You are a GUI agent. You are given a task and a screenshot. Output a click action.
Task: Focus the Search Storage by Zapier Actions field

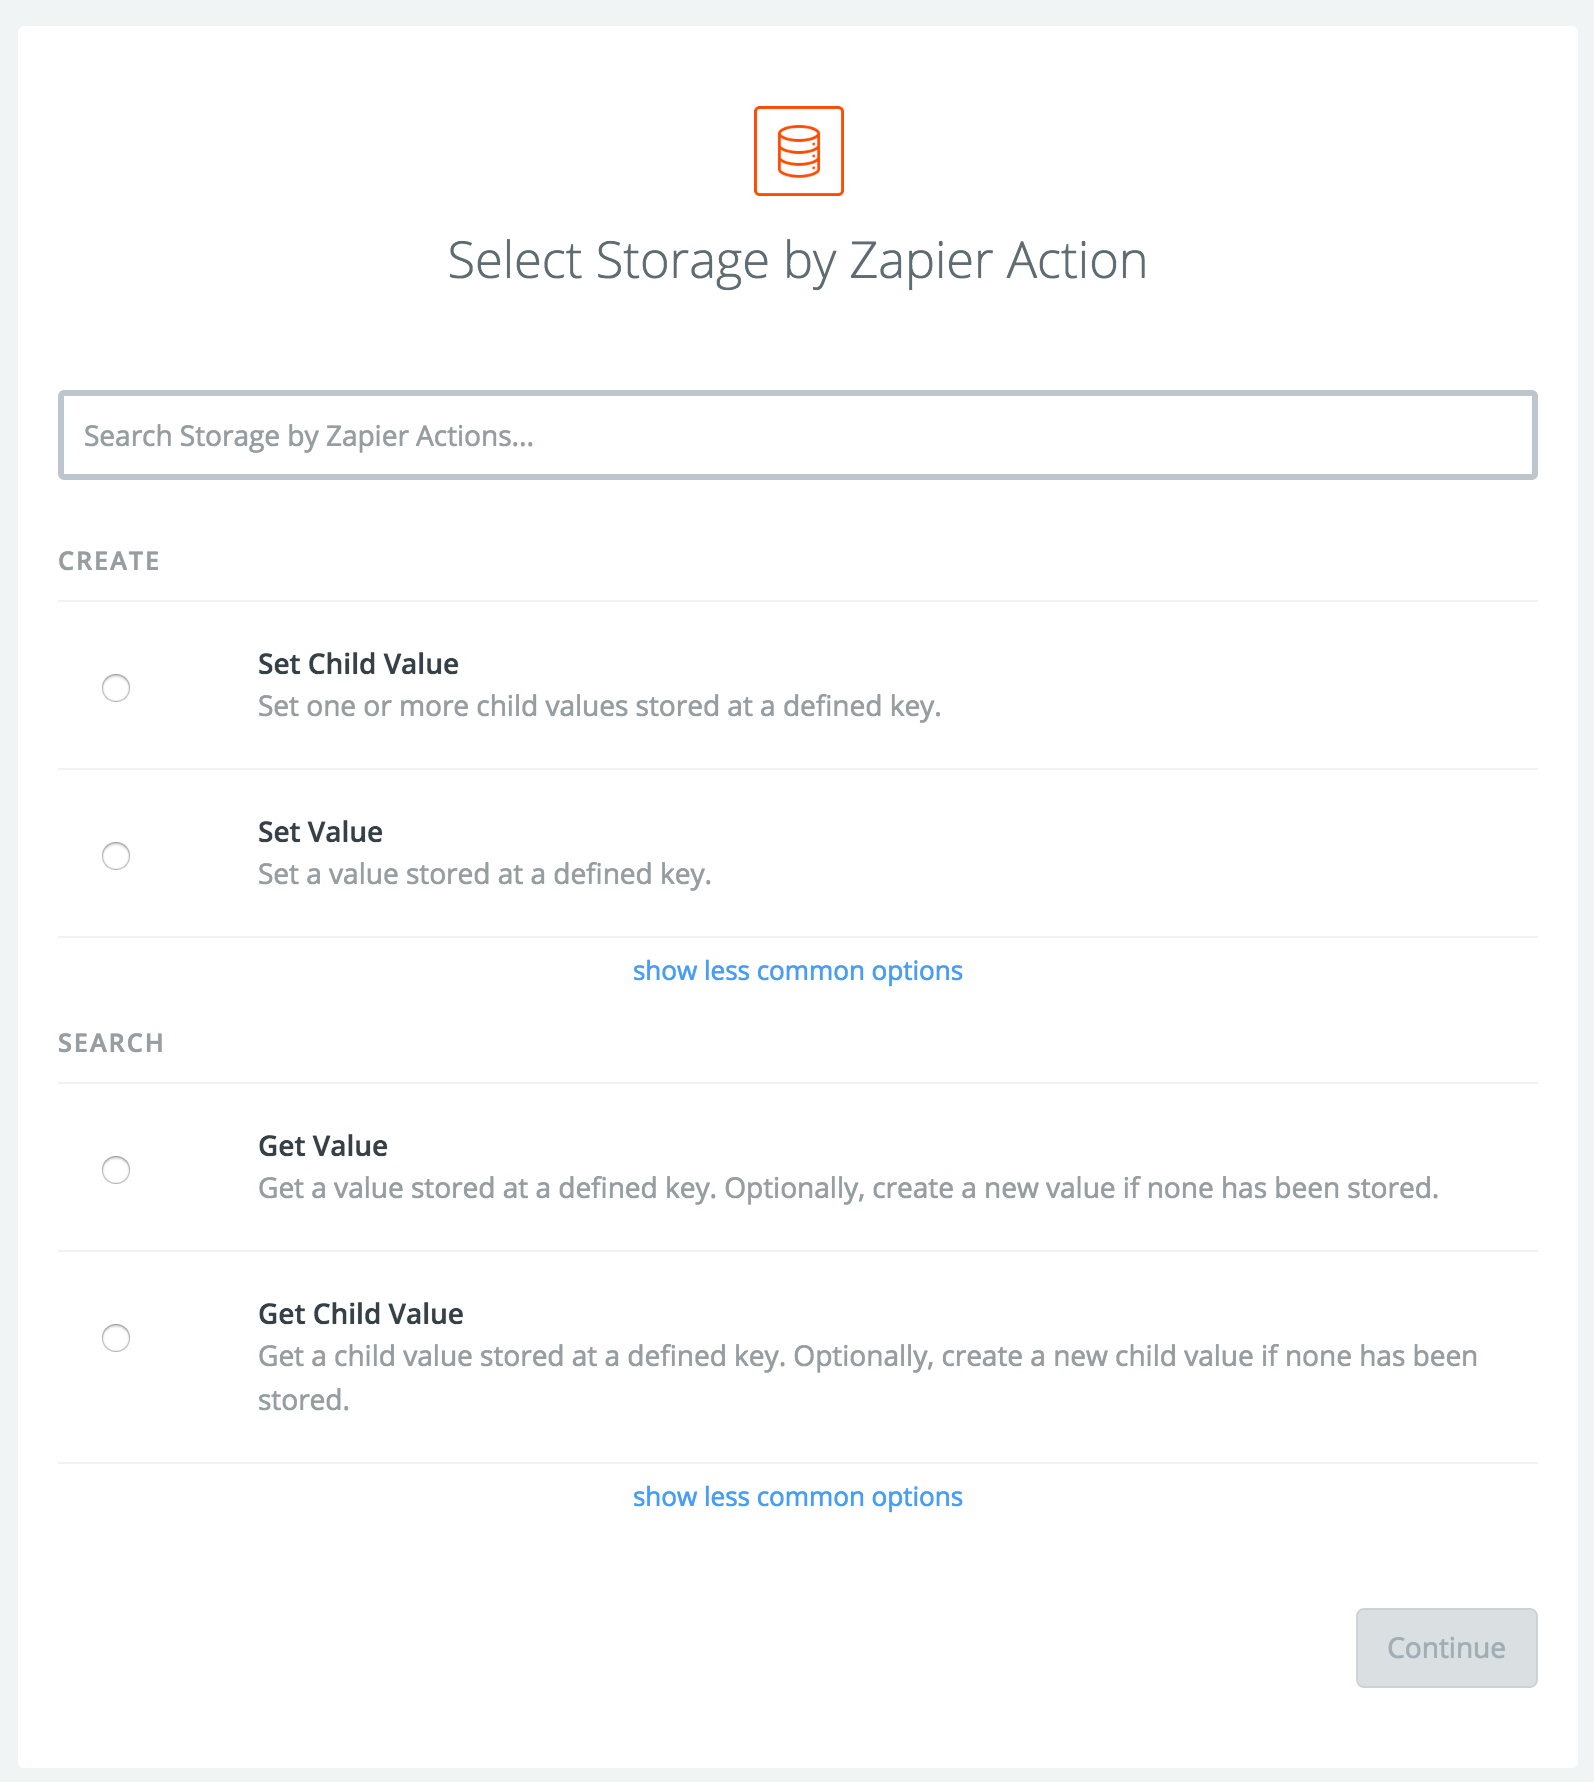(797, 435)
